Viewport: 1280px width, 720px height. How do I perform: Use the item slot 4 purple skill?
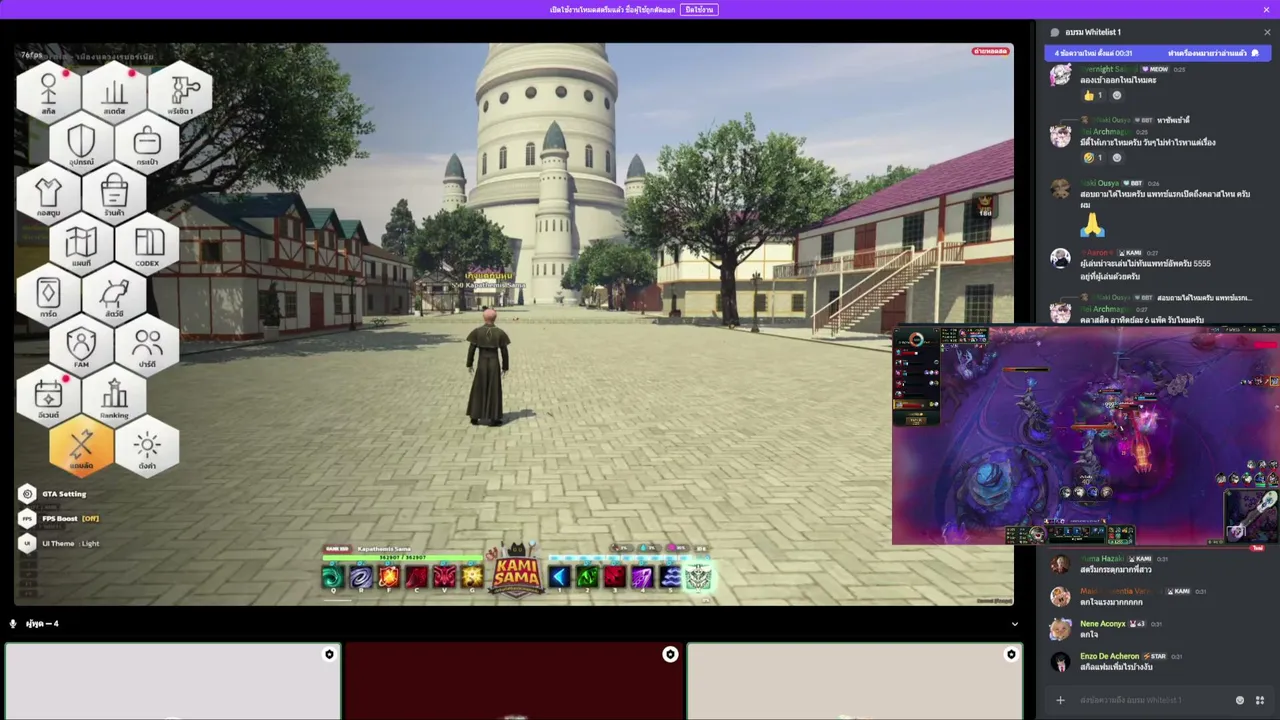(x=642, y=576)
